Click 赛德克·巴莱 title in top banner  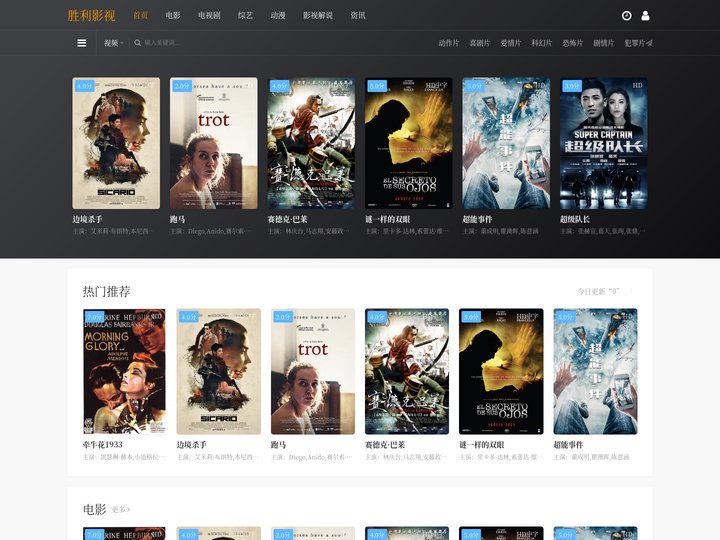tap(287, 219)
